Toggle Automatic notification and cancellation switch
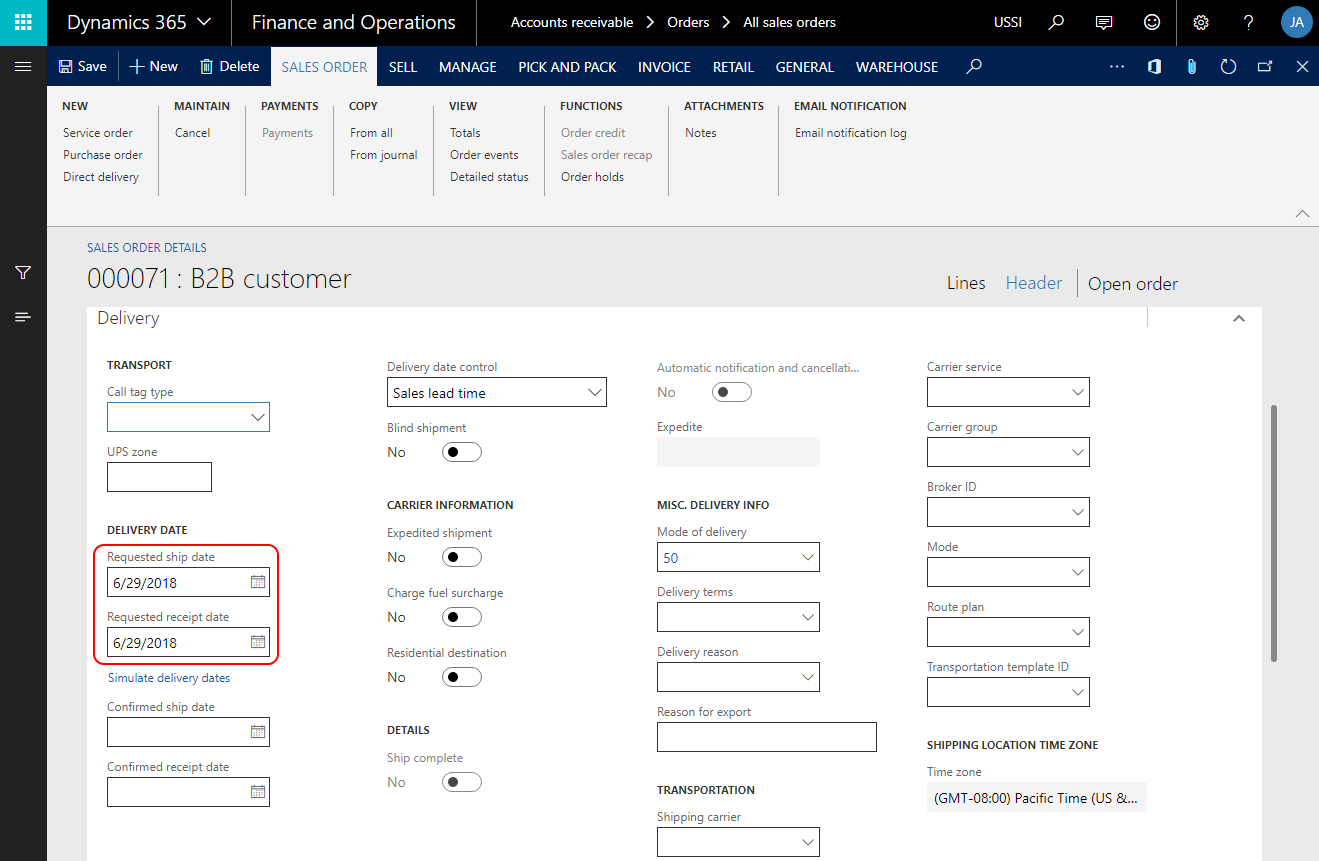Viewport: 1319px width, 861px height. click(731, 392)
